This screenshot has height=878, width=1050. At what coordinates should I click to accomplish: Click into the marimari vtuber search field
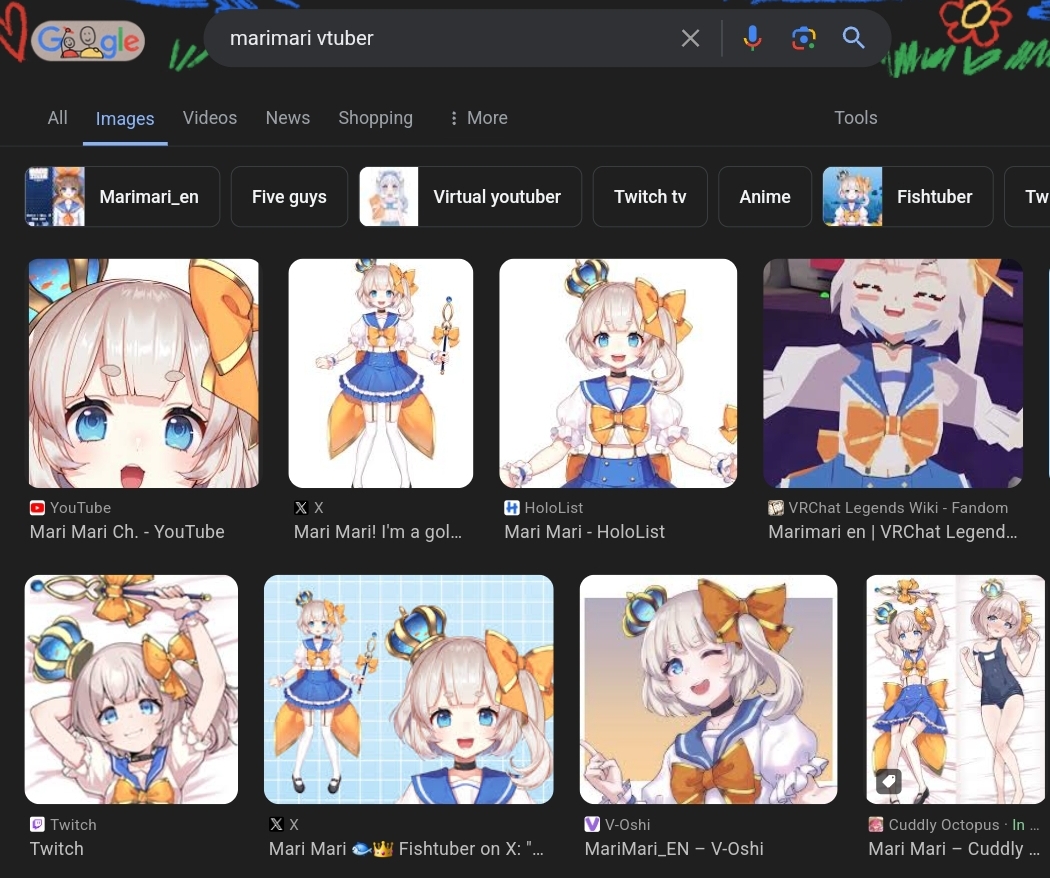tap(442, 38)
